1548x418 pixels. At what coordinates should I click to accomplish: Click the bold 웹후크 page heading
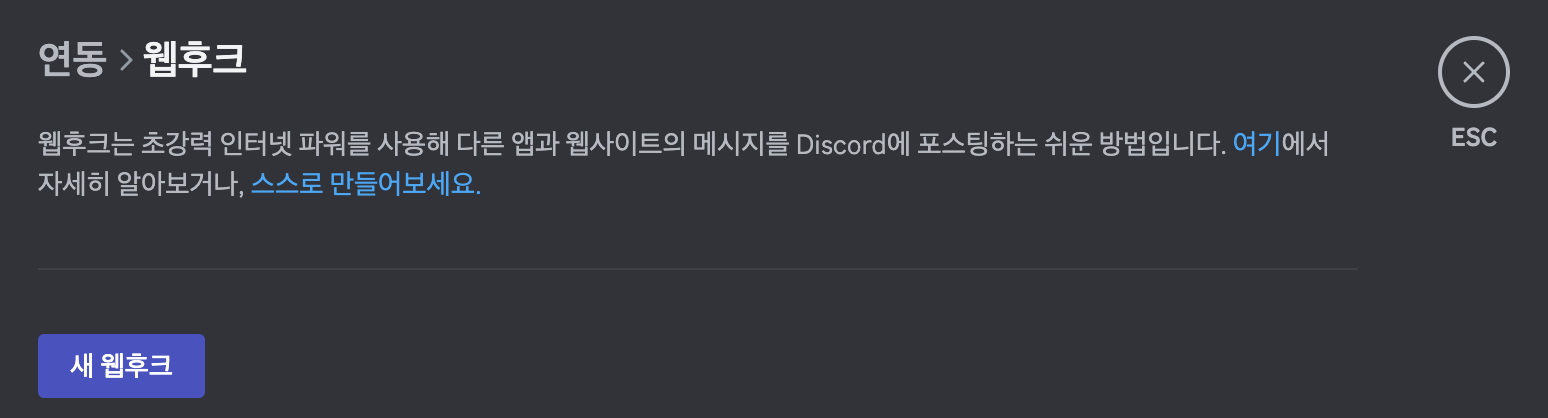click(194, 61)
